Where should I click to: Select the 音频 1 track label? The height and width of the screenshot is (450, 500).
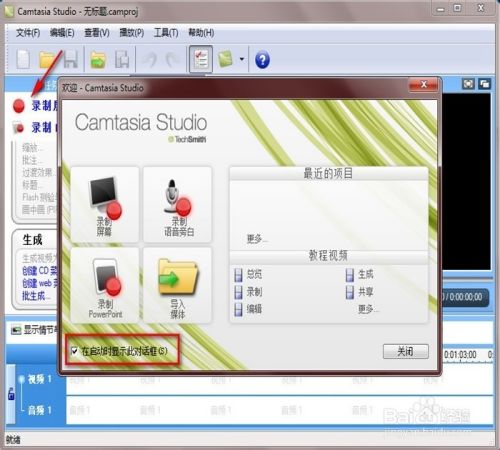click(40, 410)
